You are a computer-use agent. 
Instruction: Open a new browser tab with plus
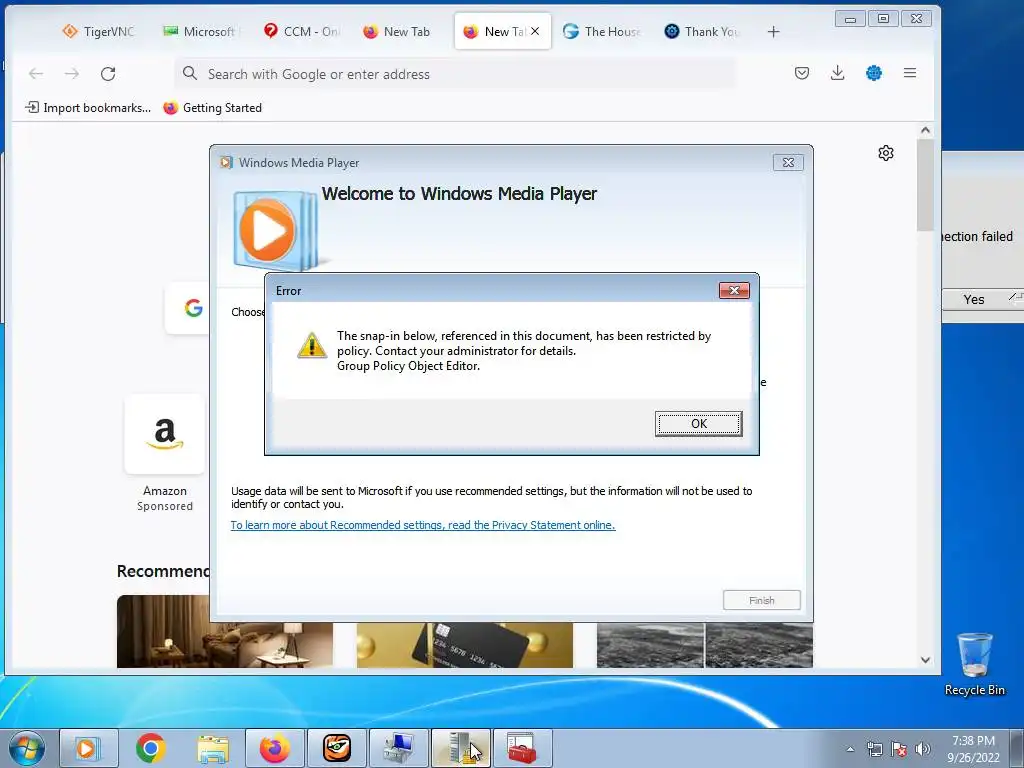(x=773, y=31)
